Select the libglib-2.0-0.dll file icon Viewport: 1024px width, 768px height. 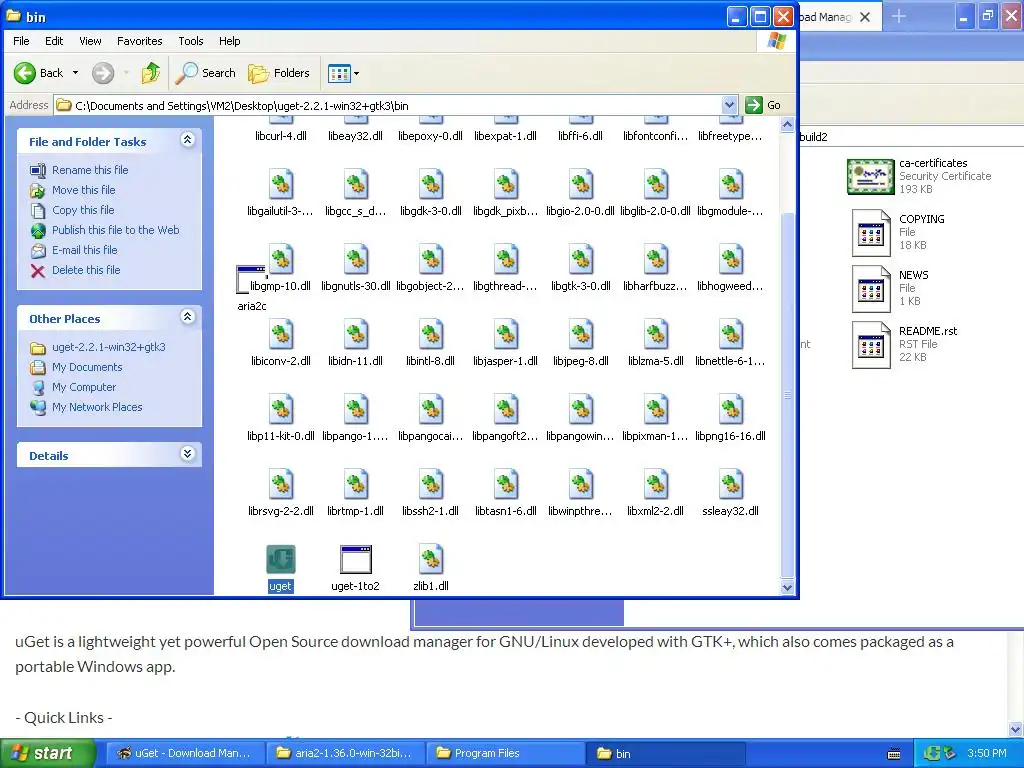click(x=656, y=185)
